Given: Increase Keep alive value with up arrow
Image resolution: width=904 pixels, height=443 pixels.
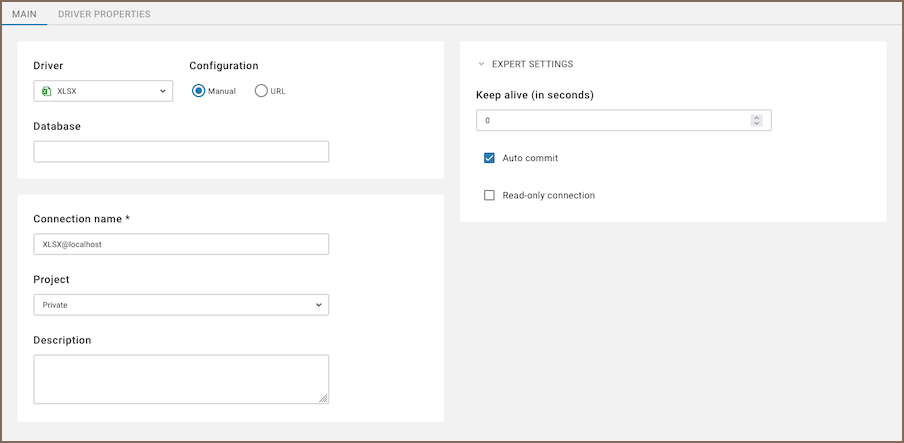Looking at the screenshot, I should click(x=756, y=117).
